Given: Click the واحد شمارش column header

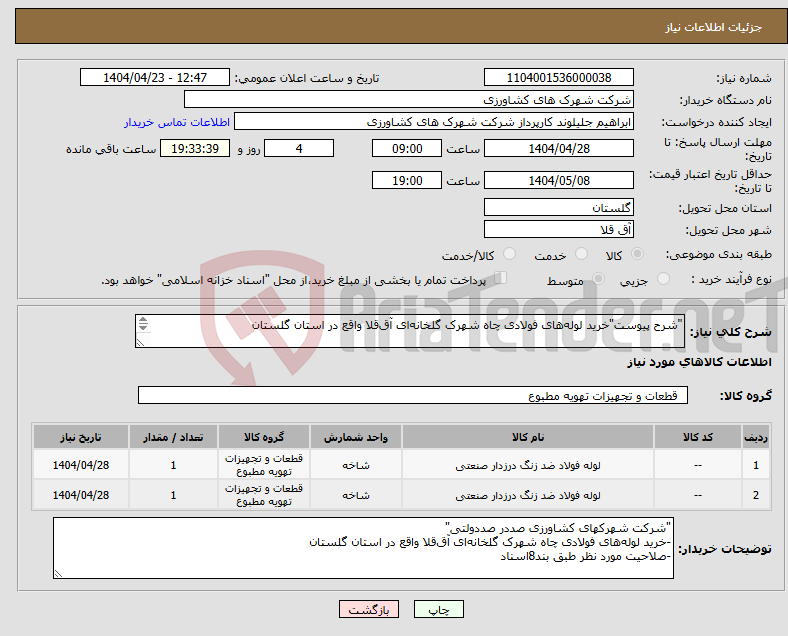Looking at the screenshot, I should tap(356, 437).
